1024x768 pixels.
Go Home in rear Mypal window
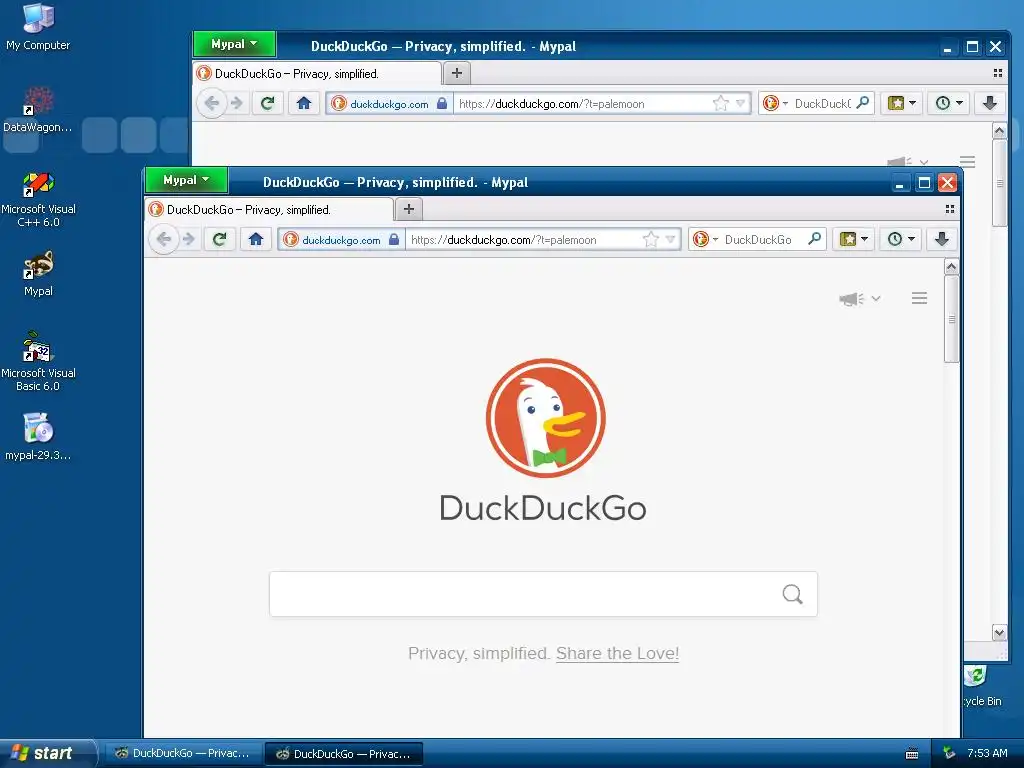tap(304, 103)
